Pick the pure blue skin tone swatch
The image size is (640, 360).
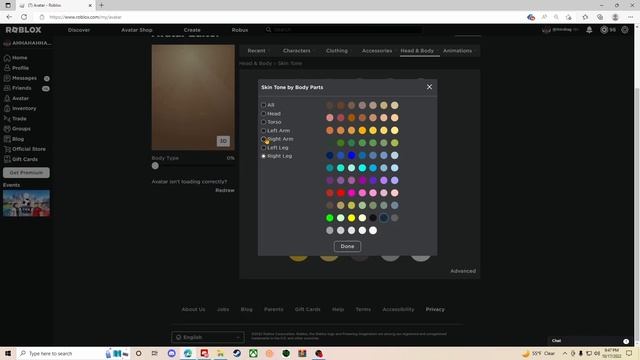coord(351,156)
